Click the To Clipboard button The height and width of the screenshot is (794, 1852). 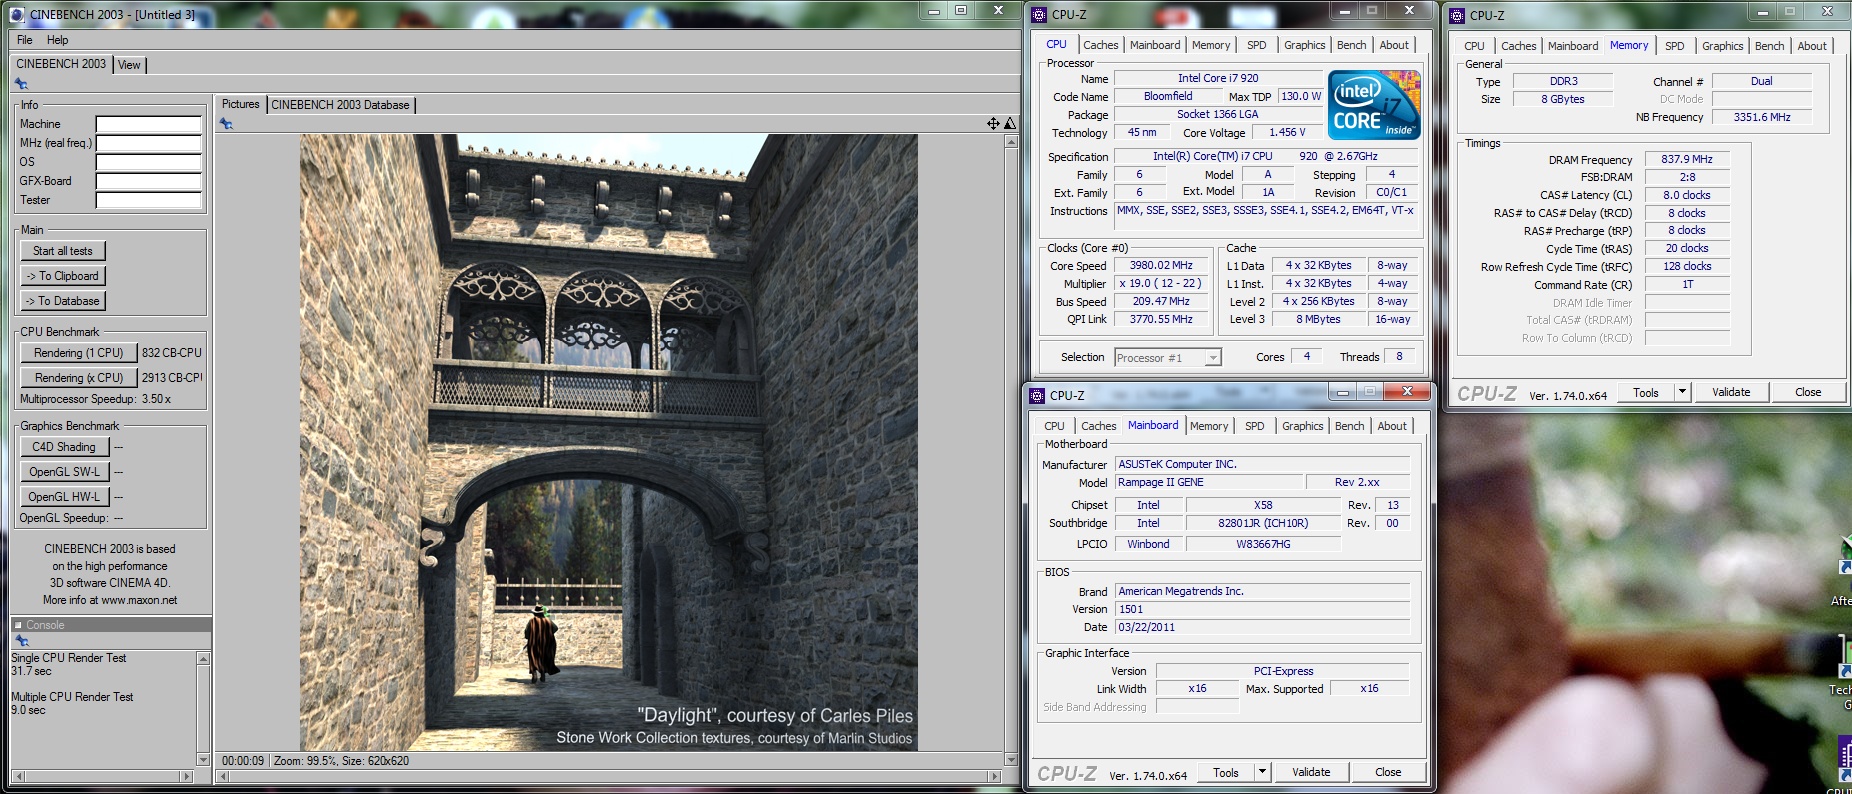click(63, 276)
